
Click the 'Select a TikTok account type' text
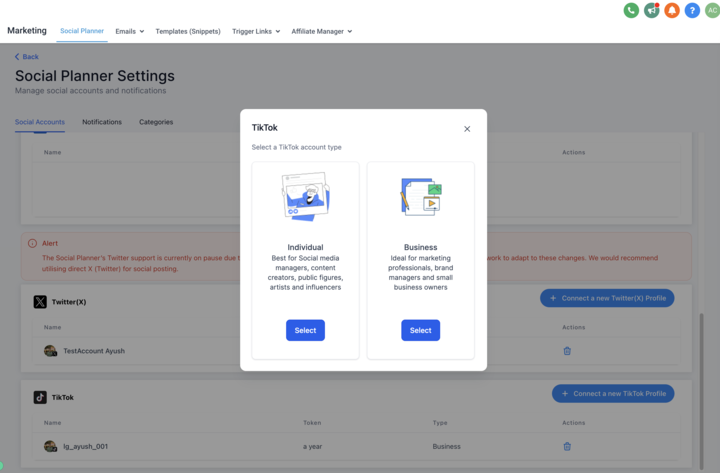click(x=296, y=147)
